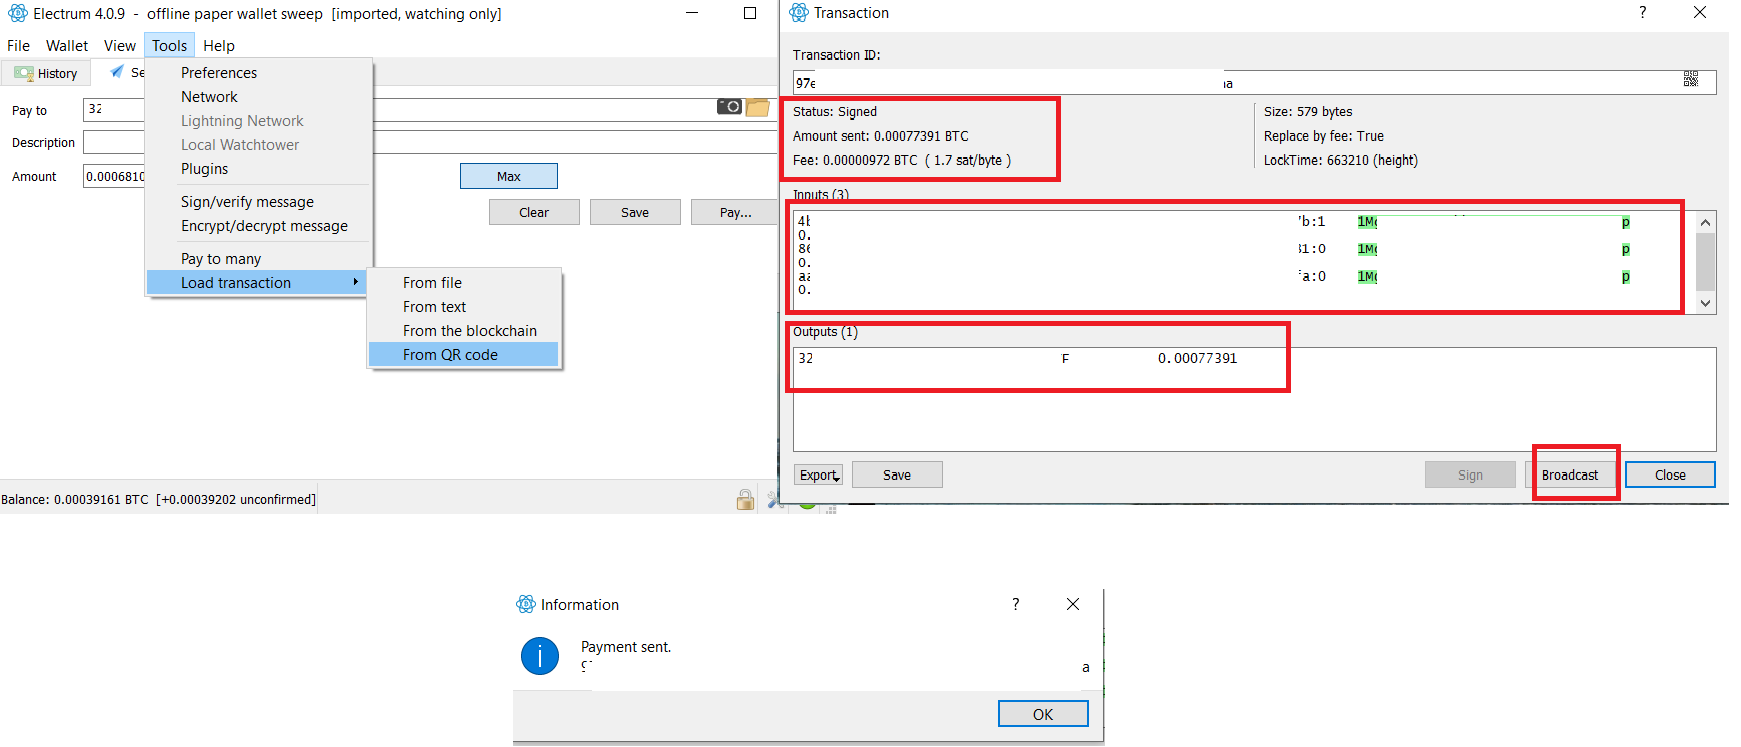Click the camera QR scan icon in Pay to
Viewport: 1741px width, 747px height.
(x=729, y=106)
